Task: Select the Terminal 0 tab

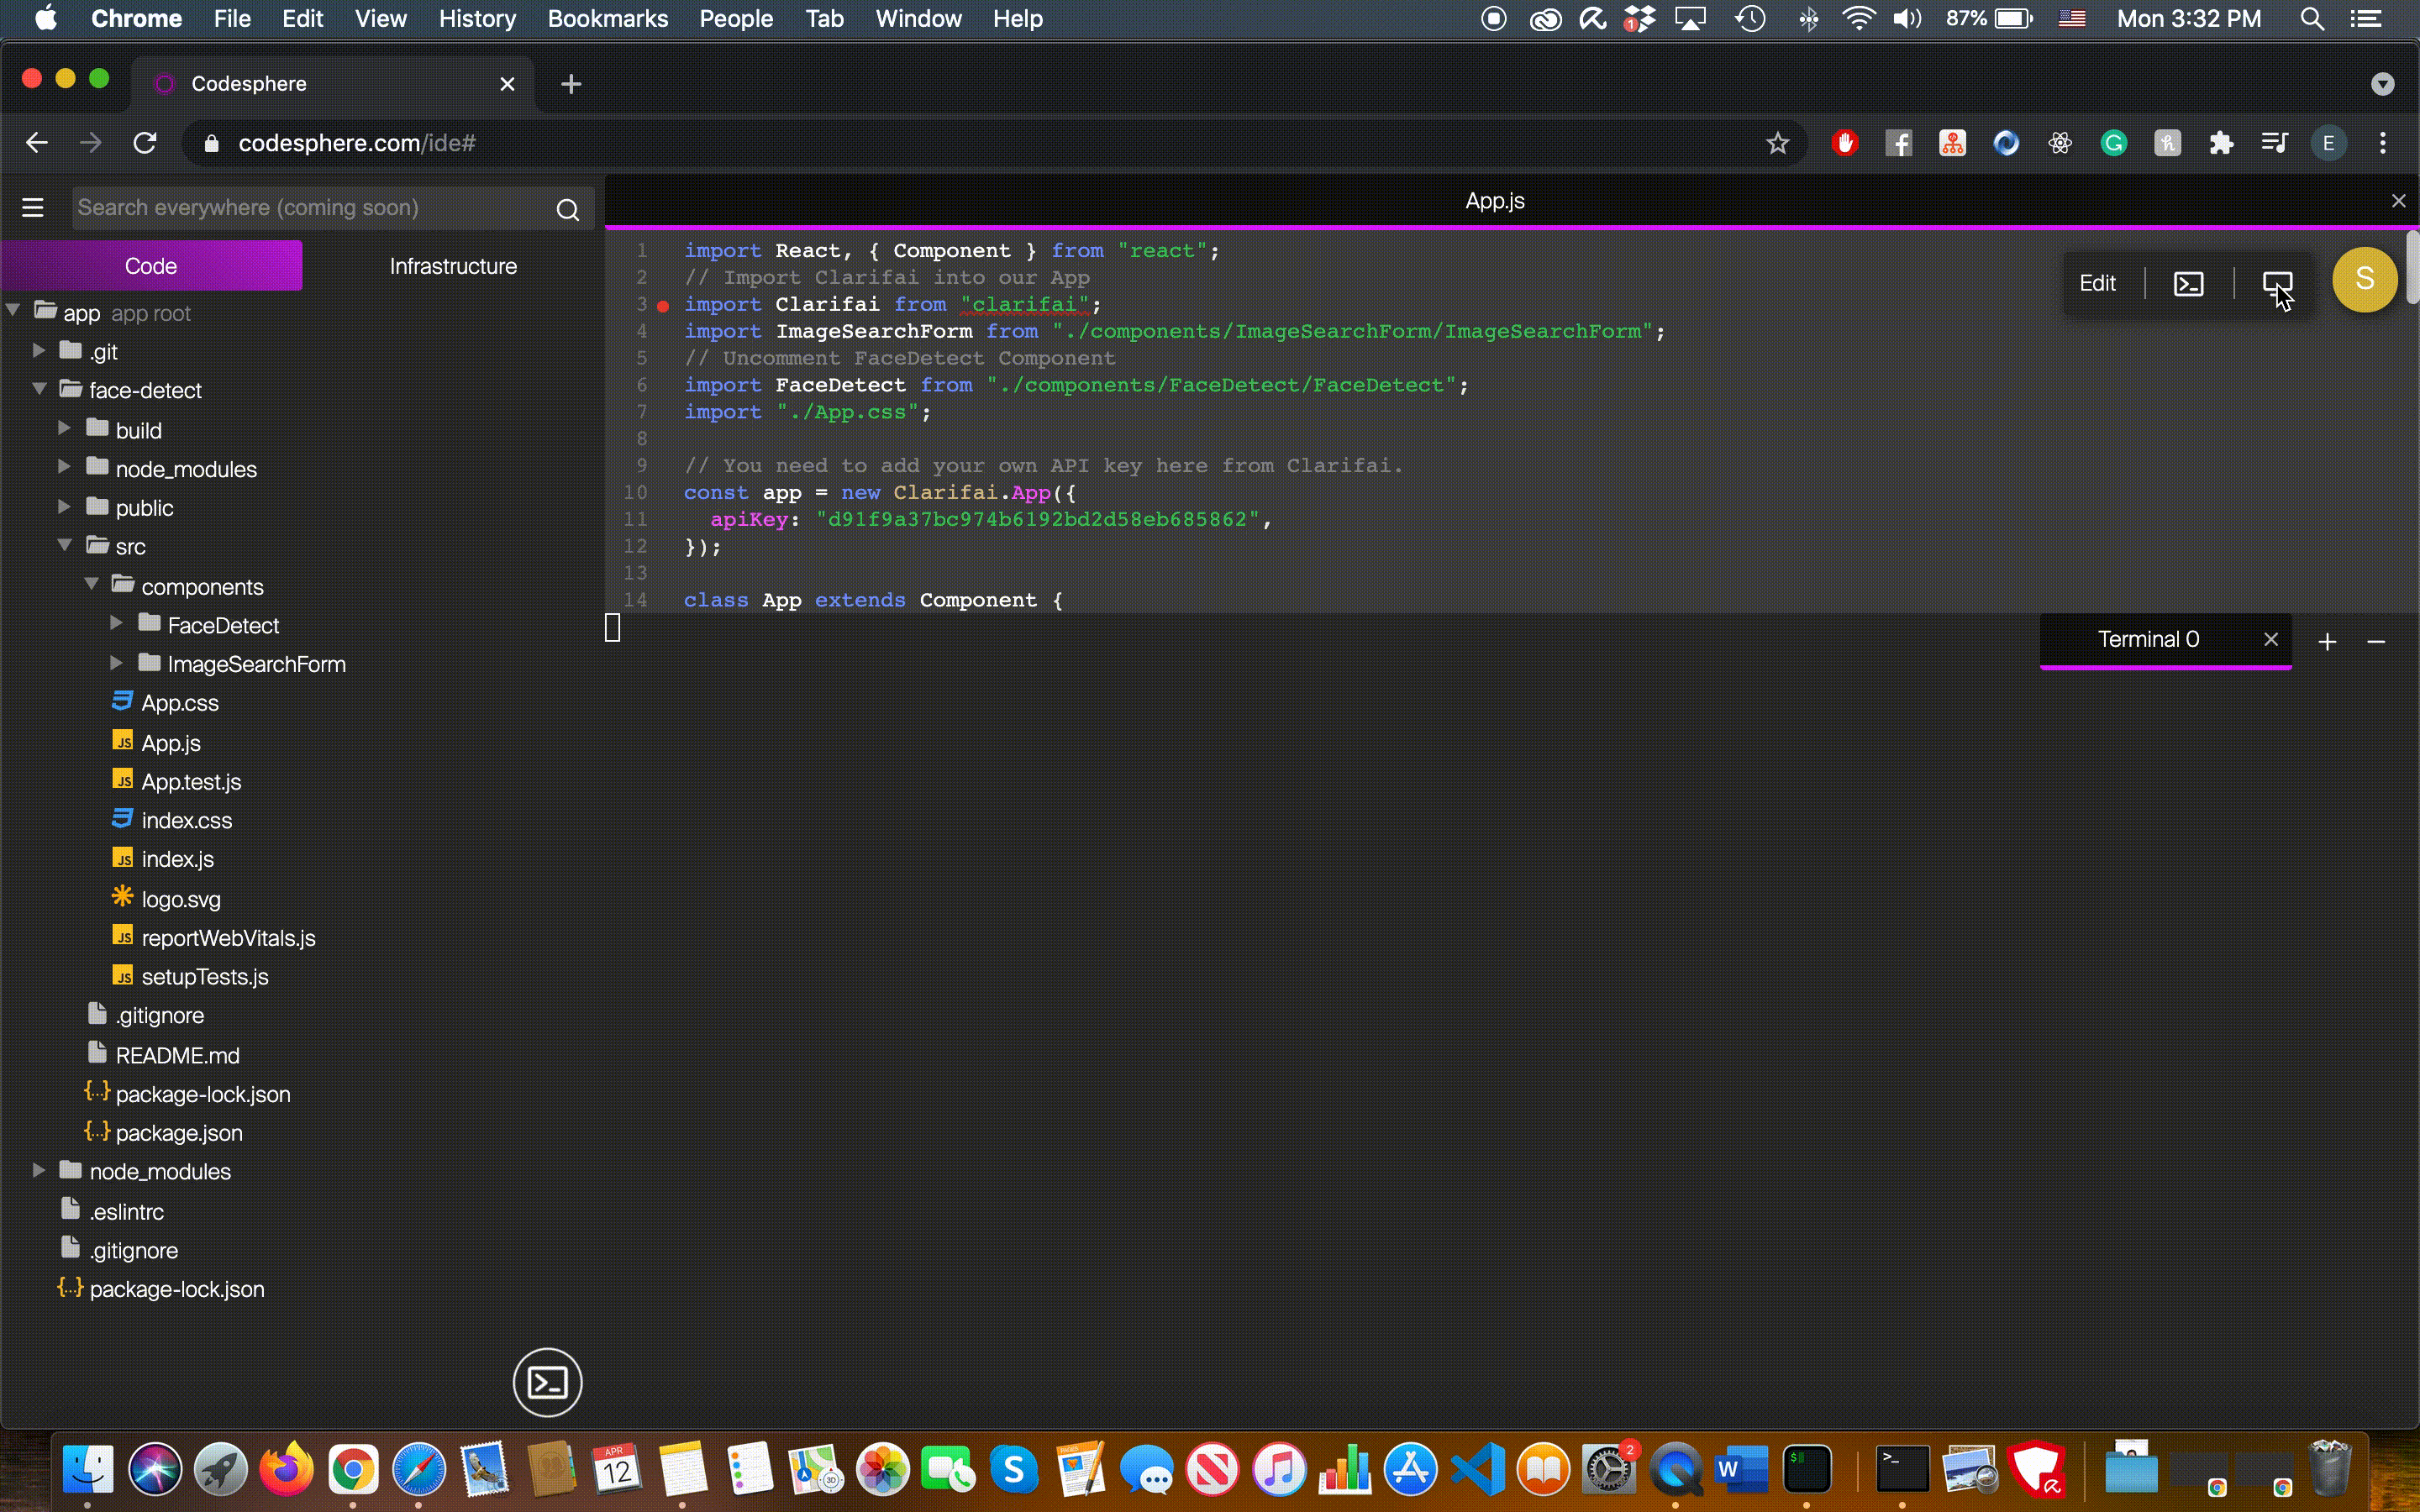Action: pyautogui.click(x=2148, y=639)
